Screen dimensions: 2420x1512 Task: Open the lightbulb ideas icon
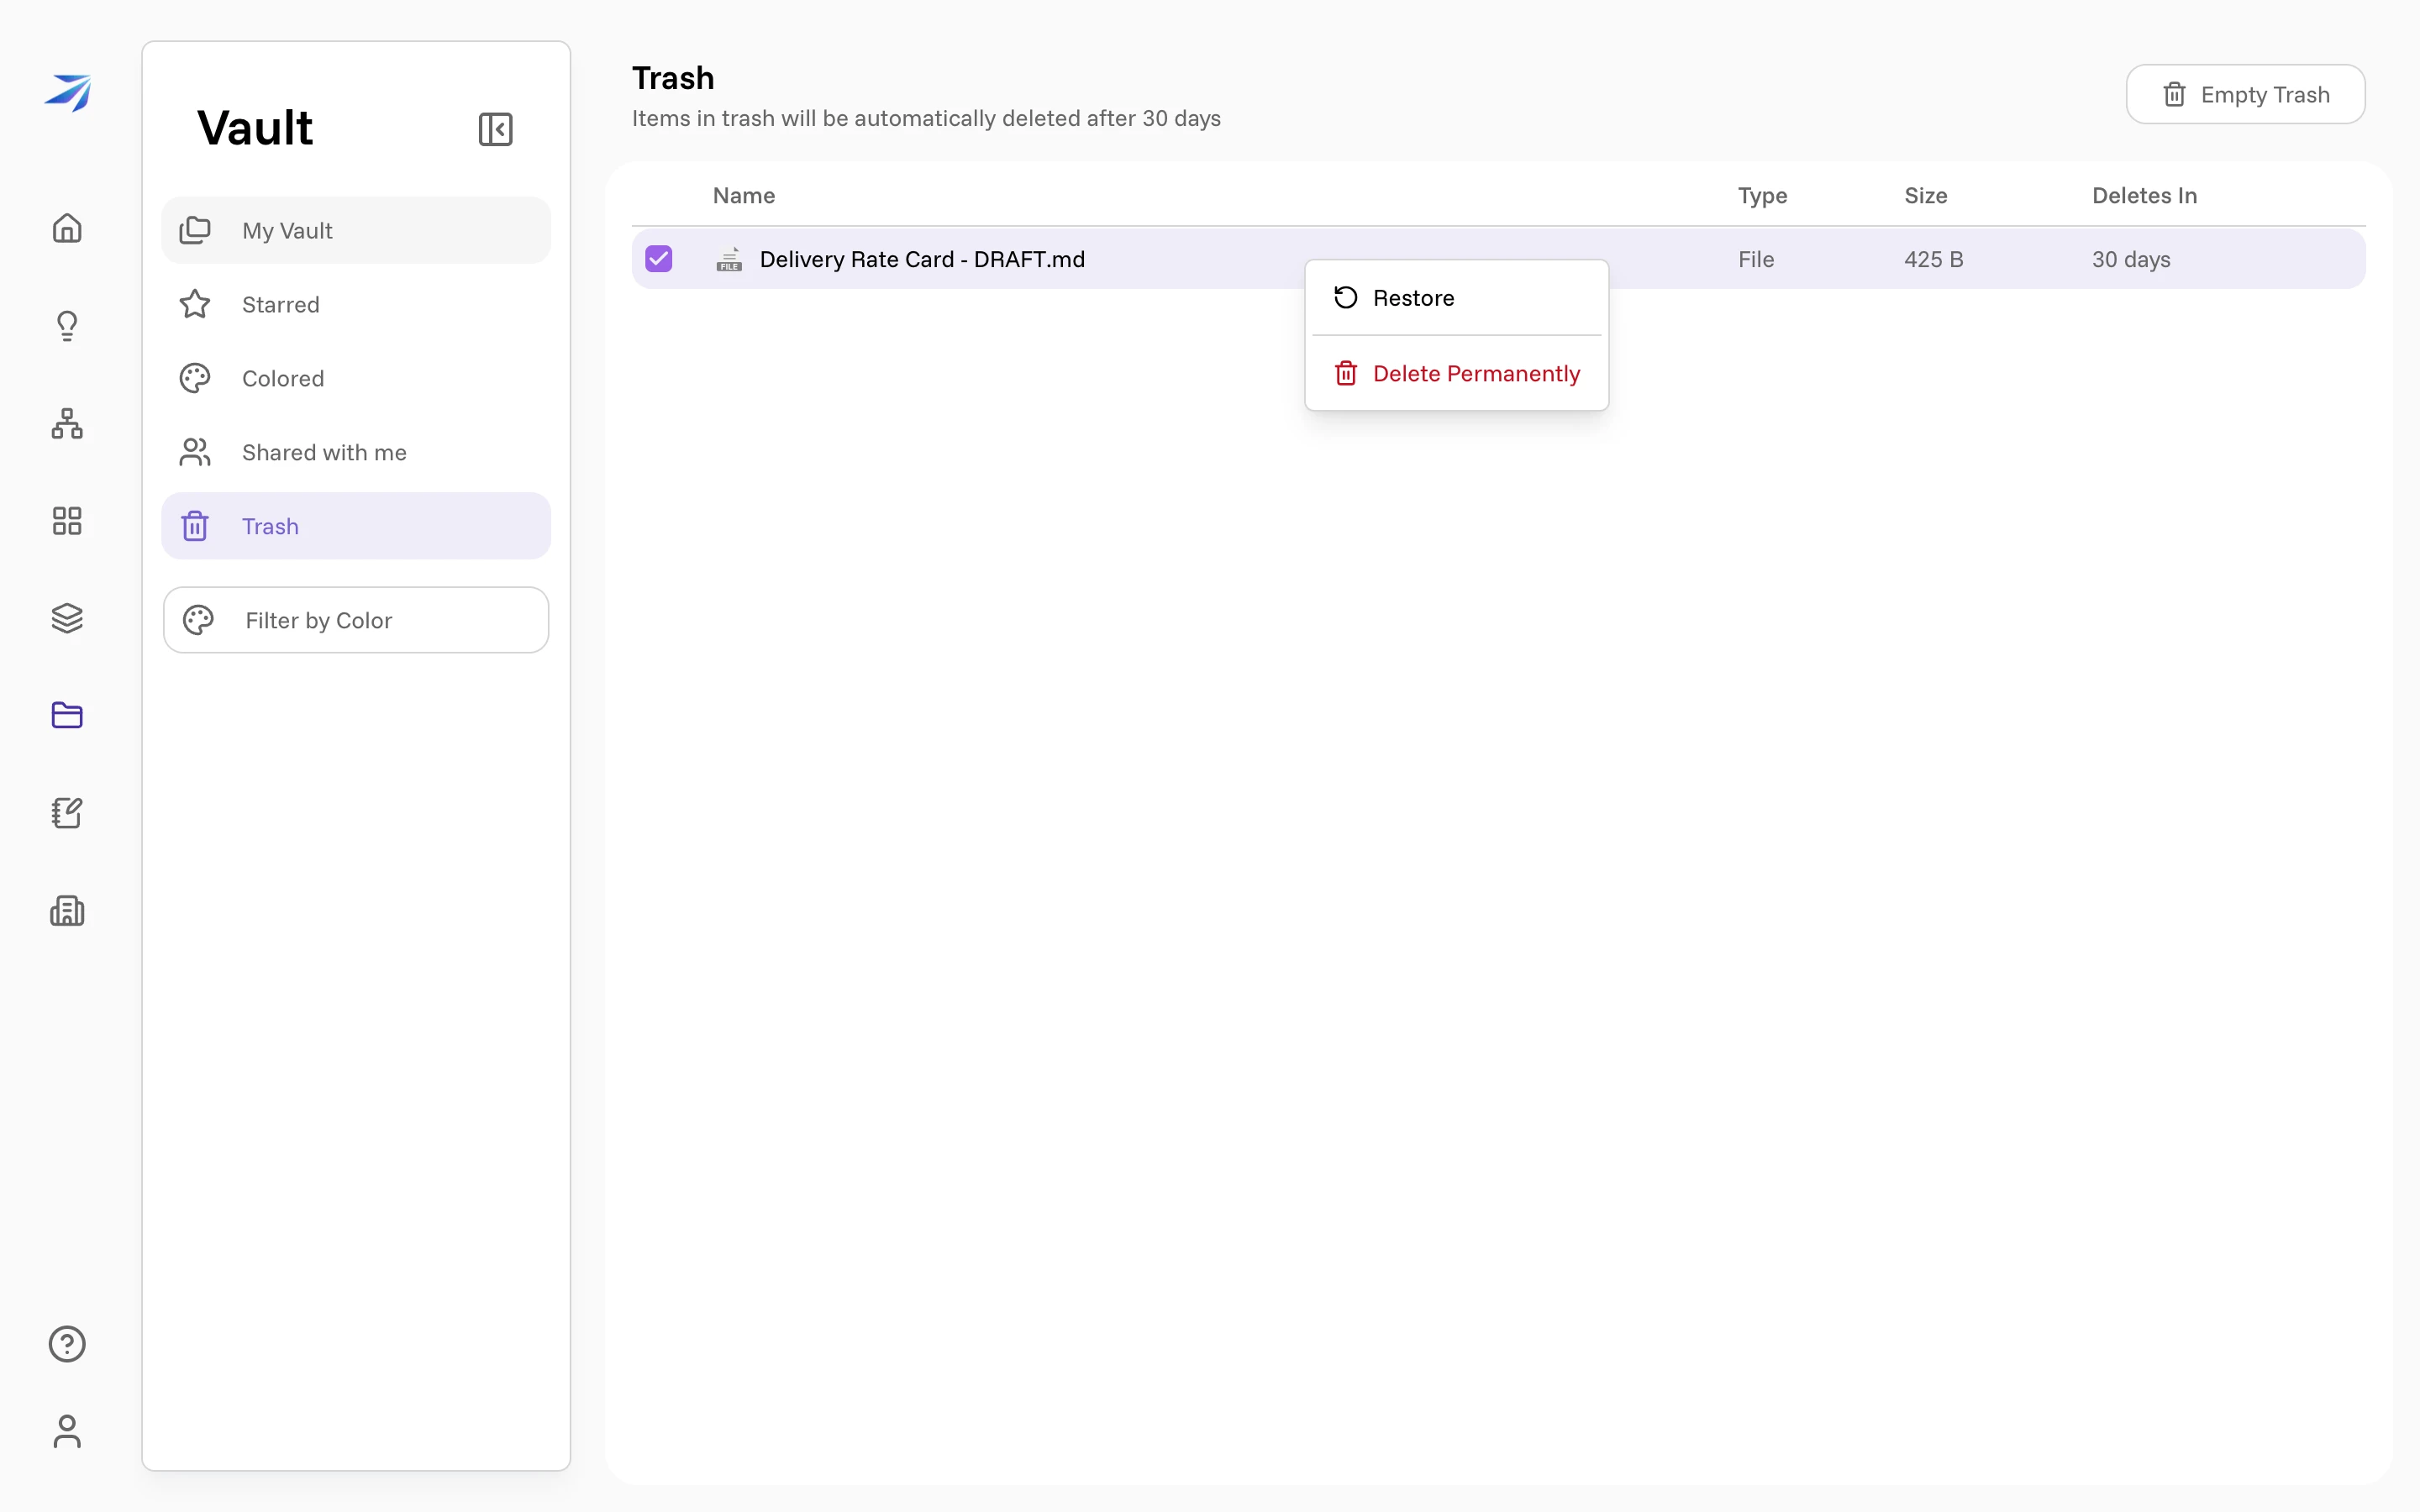click(x=67, y=326)
